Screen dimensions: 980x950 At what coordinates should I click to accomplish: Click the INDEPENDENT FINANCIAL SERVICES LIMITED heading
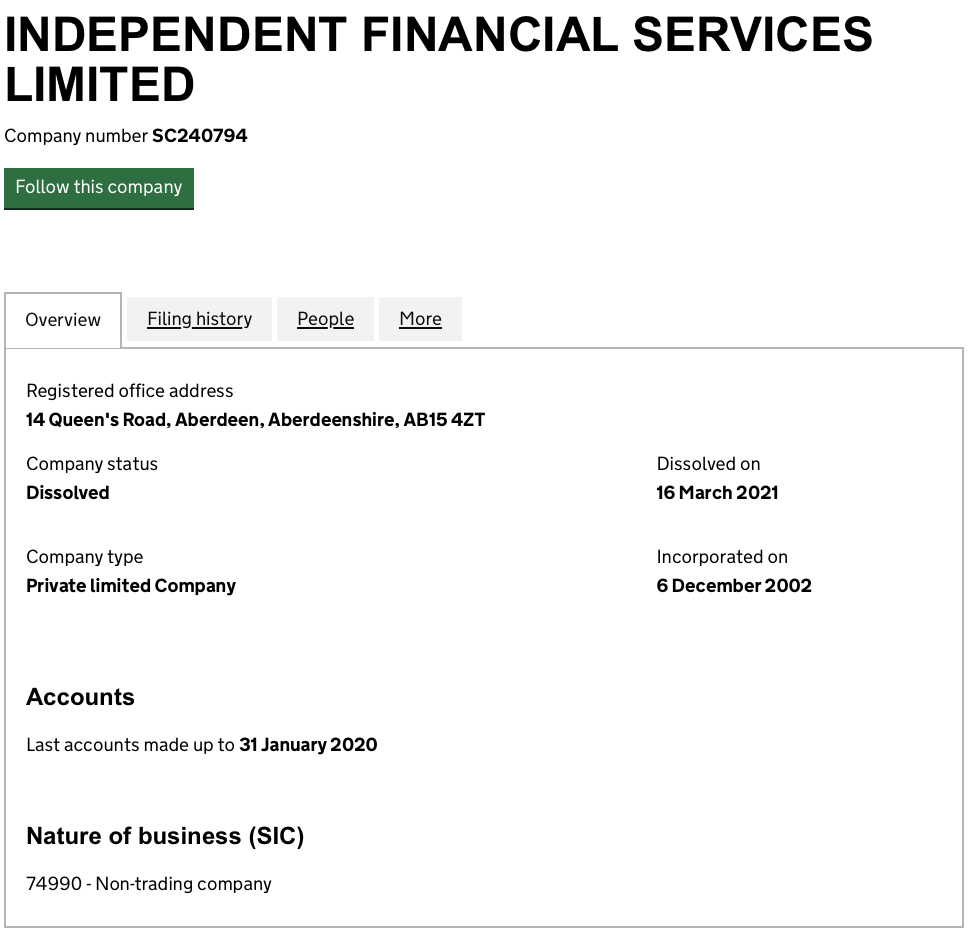[x=438, y=60]
